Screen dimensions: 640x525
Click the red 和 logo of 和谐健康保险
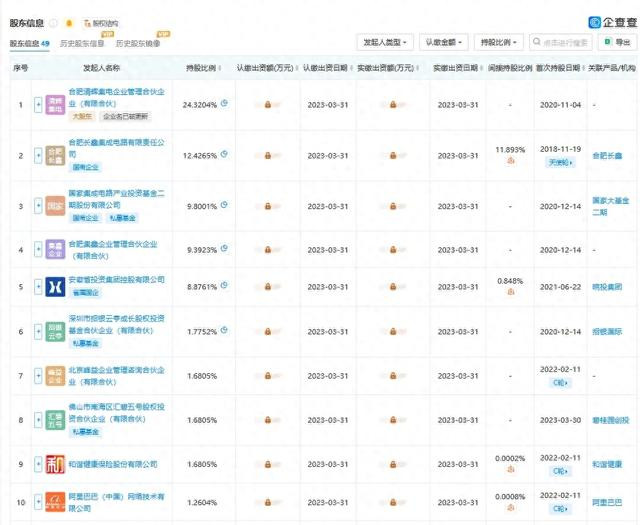coord(55,464)
